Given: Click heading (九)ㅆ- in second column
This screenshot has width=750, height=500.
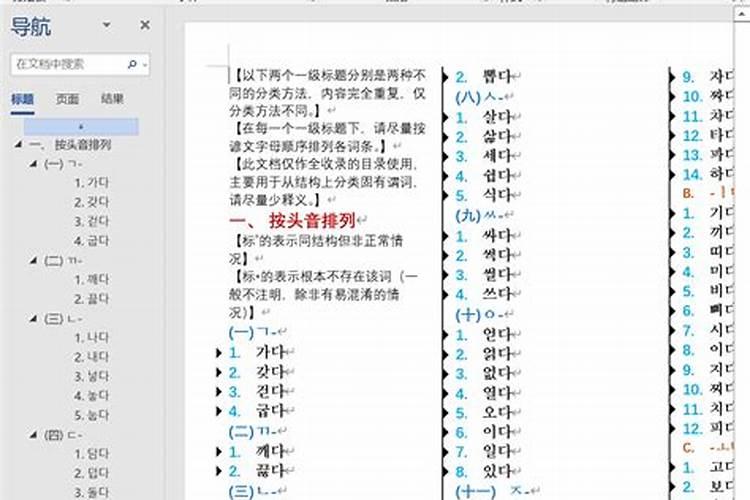Looking at the screenshot, I should 479,215.
